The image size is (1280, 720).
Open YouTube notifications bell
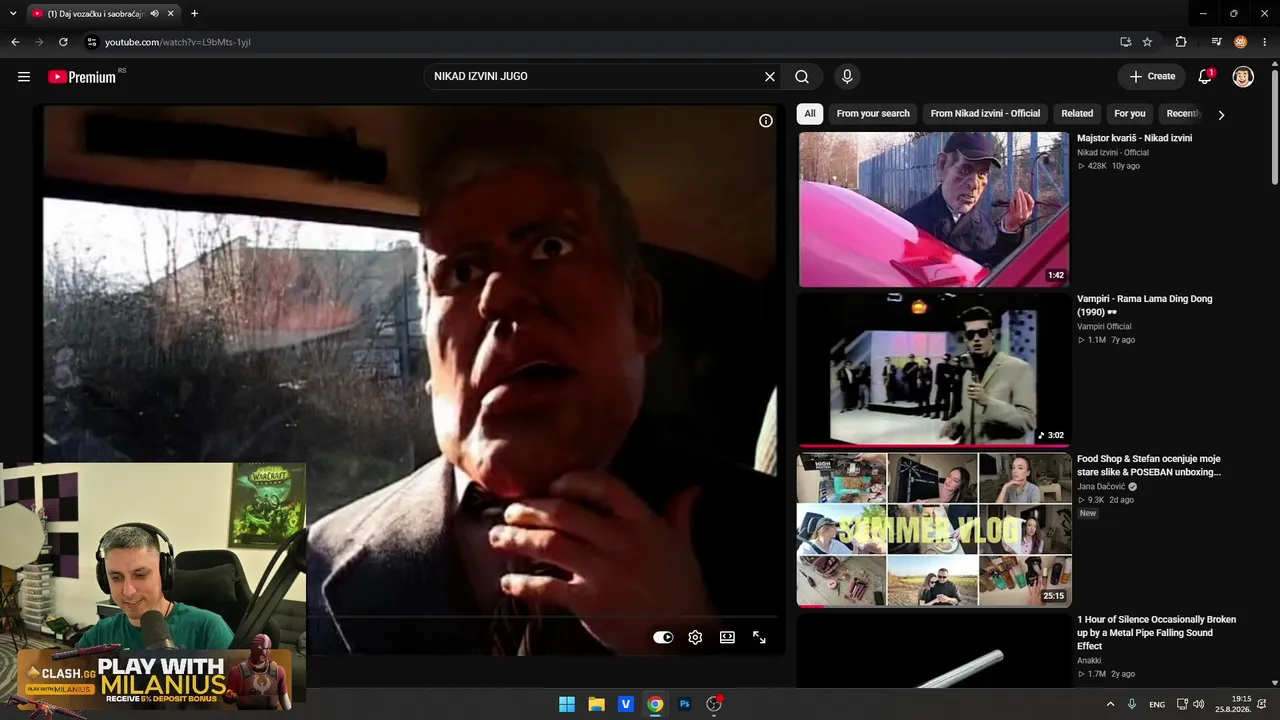pos(1205,76)
